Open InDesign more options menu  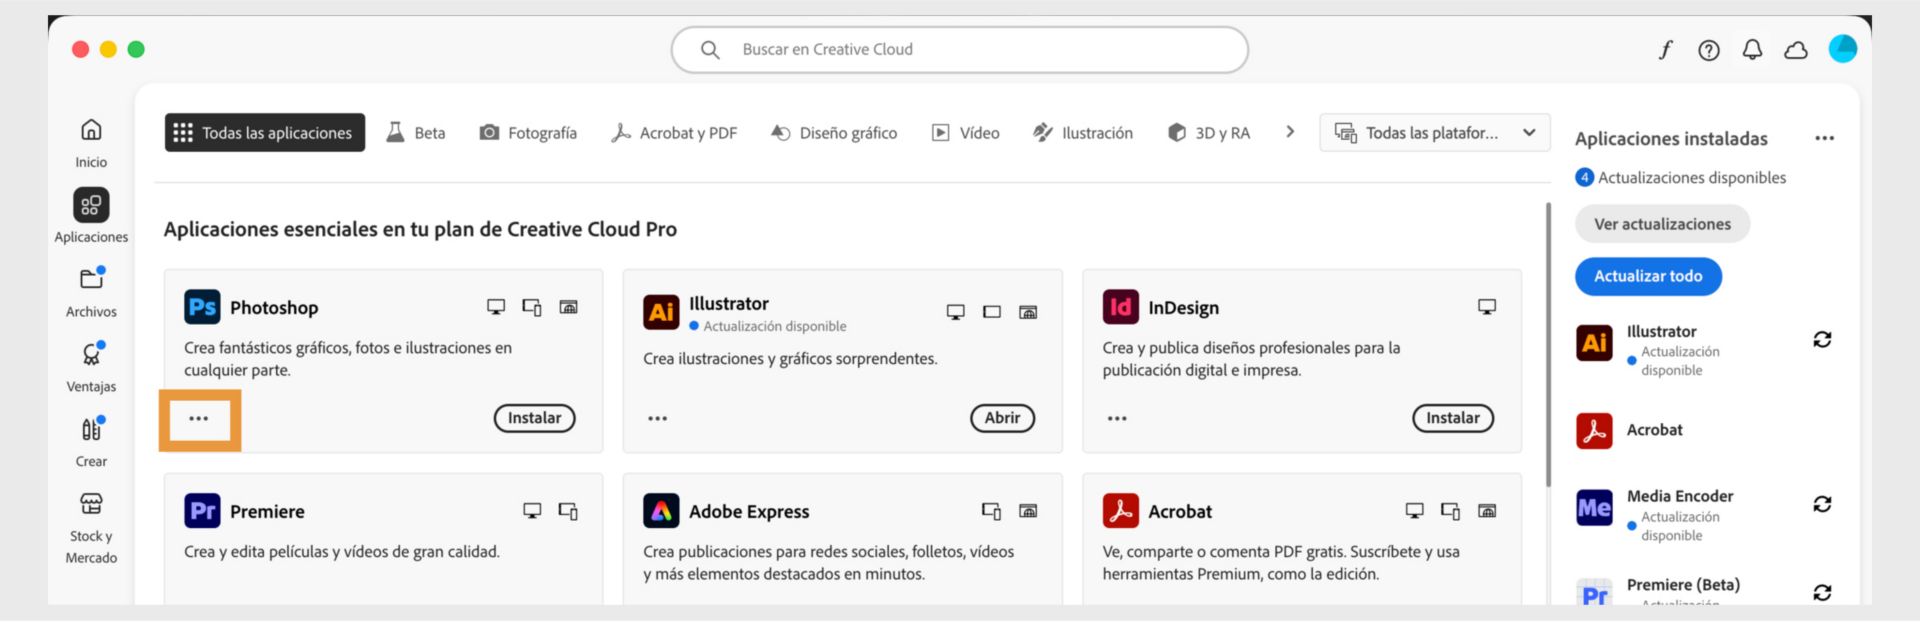point(1117,418)
